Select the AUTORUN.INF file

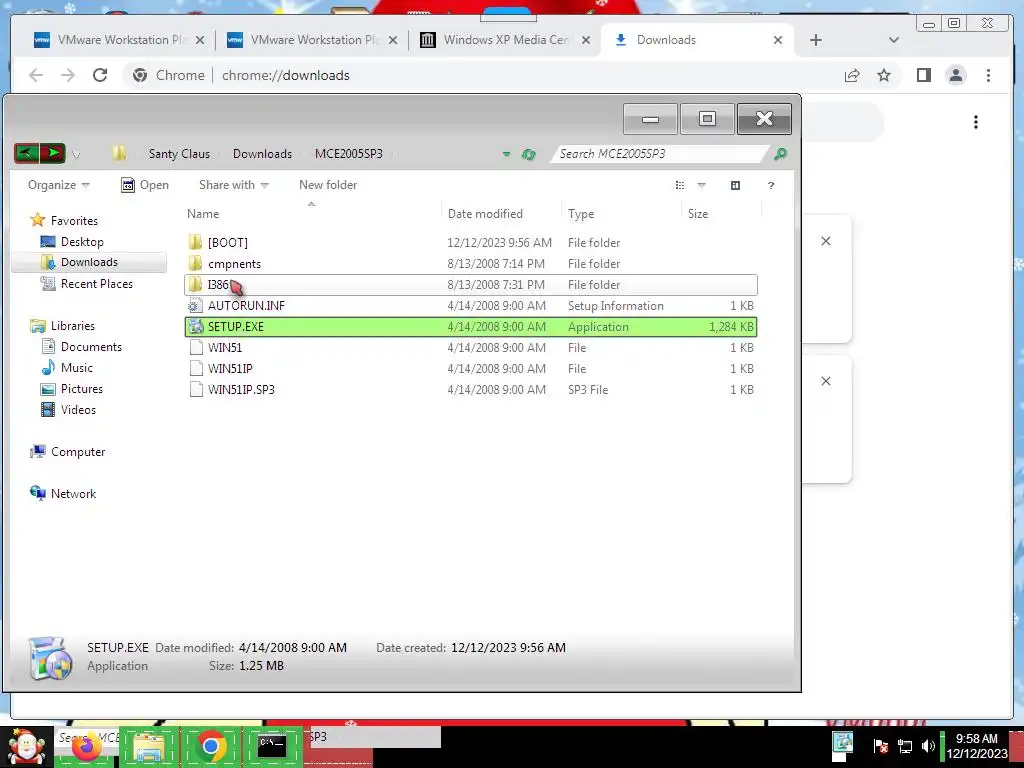tap(470, 306)
